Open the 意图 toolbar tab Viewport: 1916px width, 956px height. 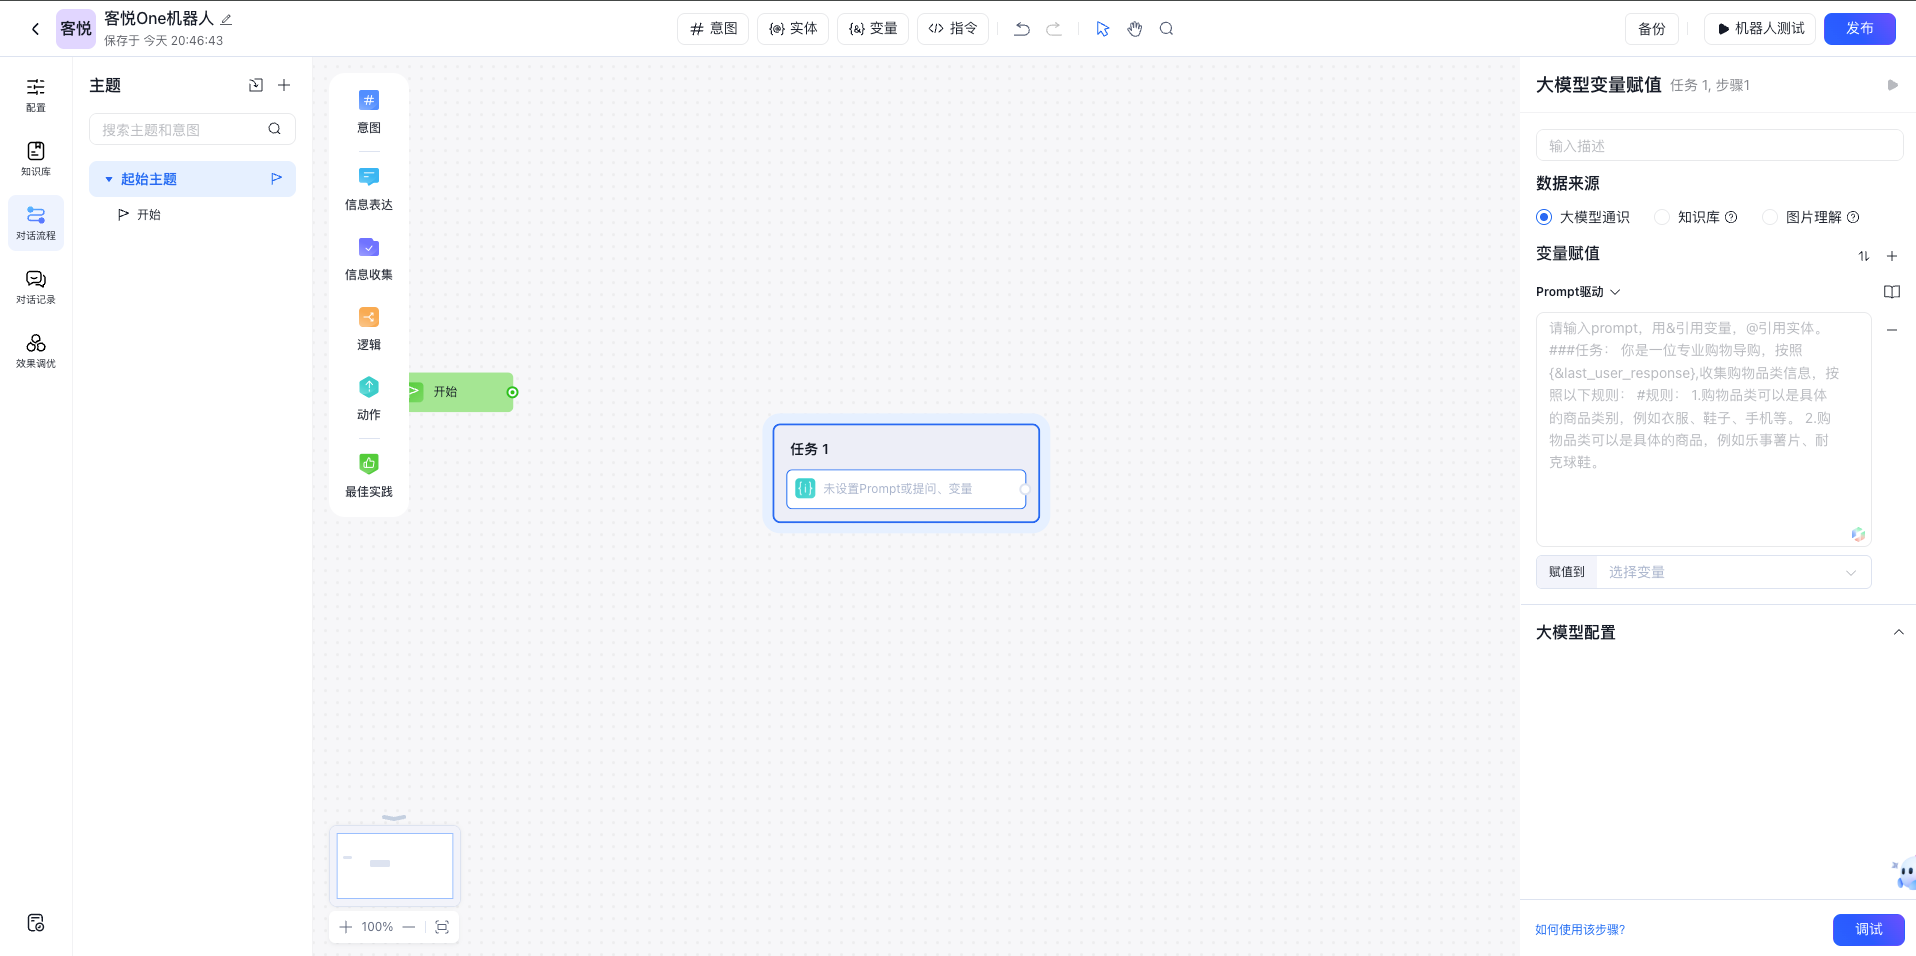pos(714,29)
